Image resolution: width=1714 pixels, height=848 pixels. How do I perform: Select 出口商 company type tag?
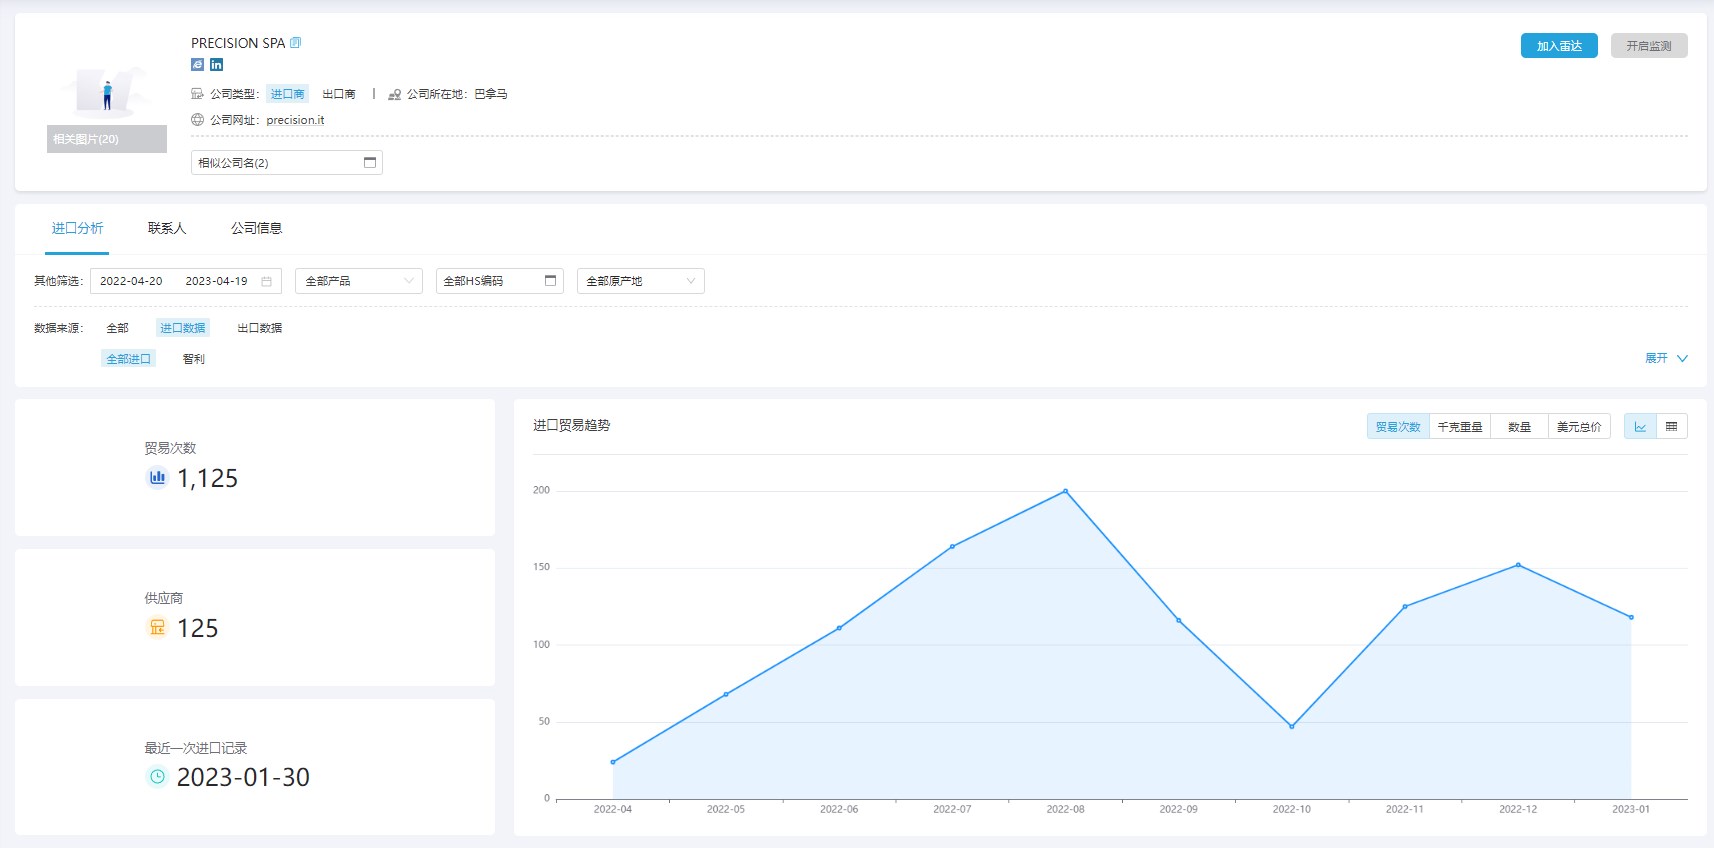(339, 94)
